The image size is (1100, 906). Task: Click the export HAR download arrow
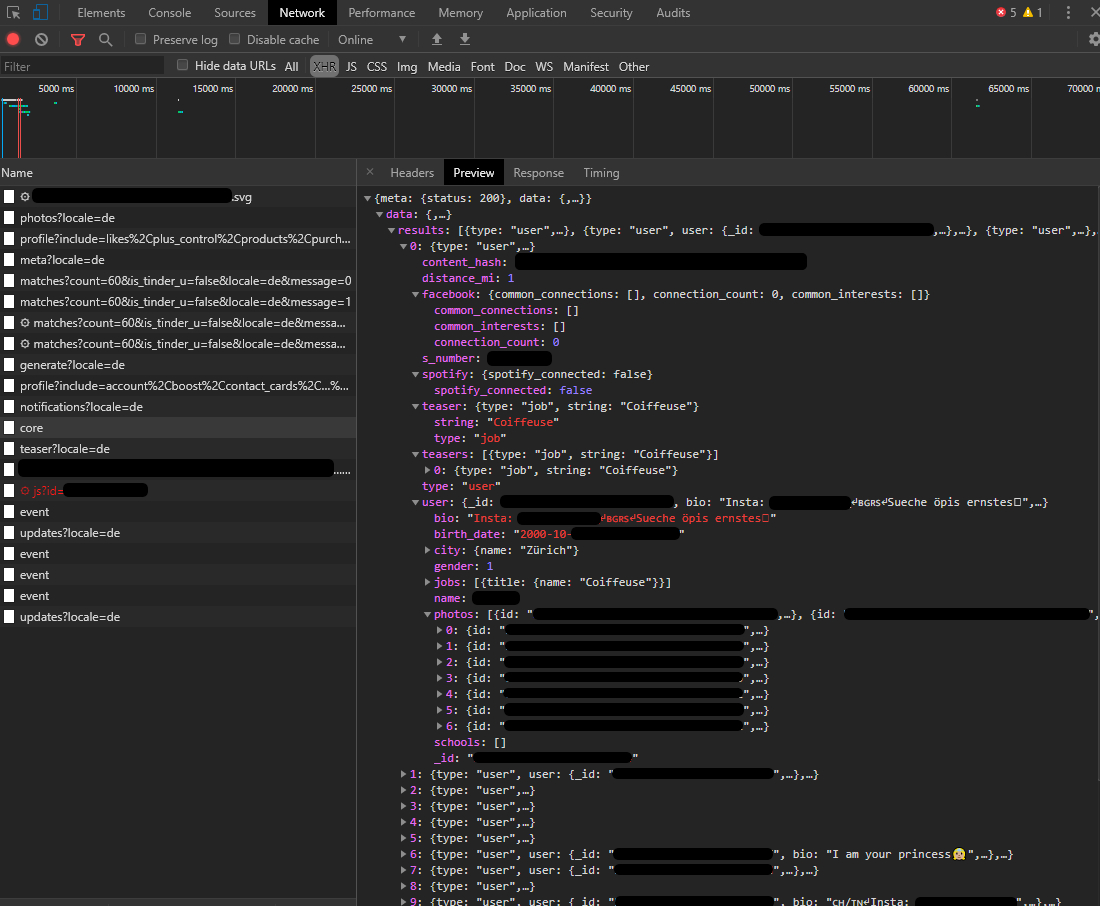465,40
